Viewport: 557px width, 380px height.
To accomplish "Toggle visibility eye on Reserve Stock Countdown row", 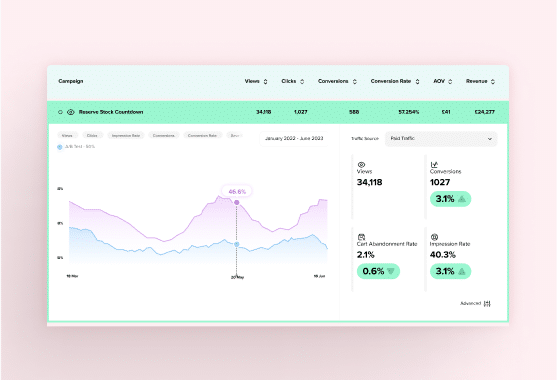I will click(x=71, y=112).
